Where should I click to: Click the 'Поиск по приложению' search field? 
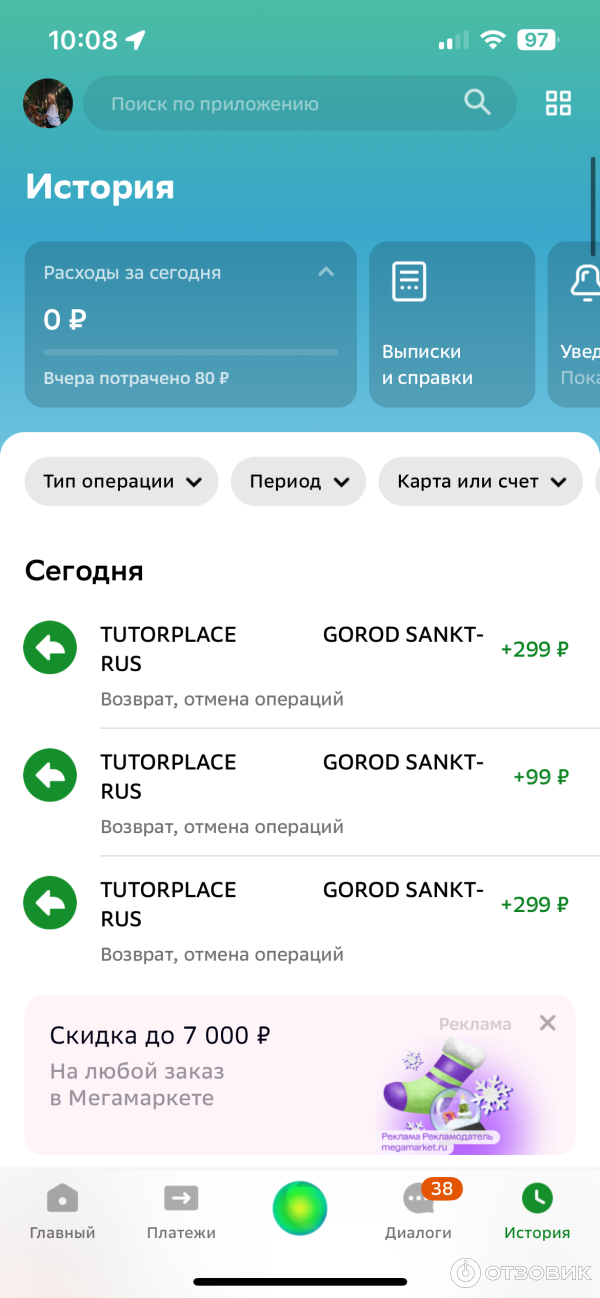pyautogui.click(x=270, y=103)
